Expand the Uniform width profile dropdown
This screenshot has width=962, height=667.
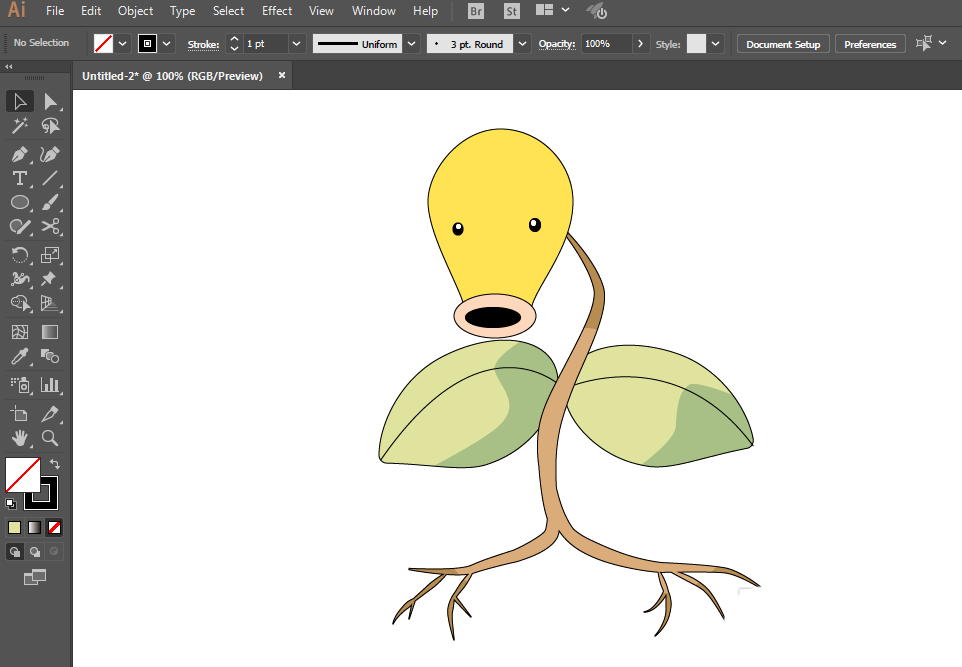pyautogui.click(x=411, y=44)
